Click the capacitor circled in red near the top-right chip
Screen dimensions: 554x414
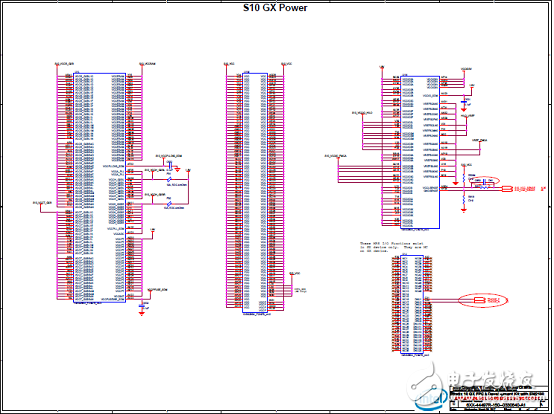(x=484, y=181)
